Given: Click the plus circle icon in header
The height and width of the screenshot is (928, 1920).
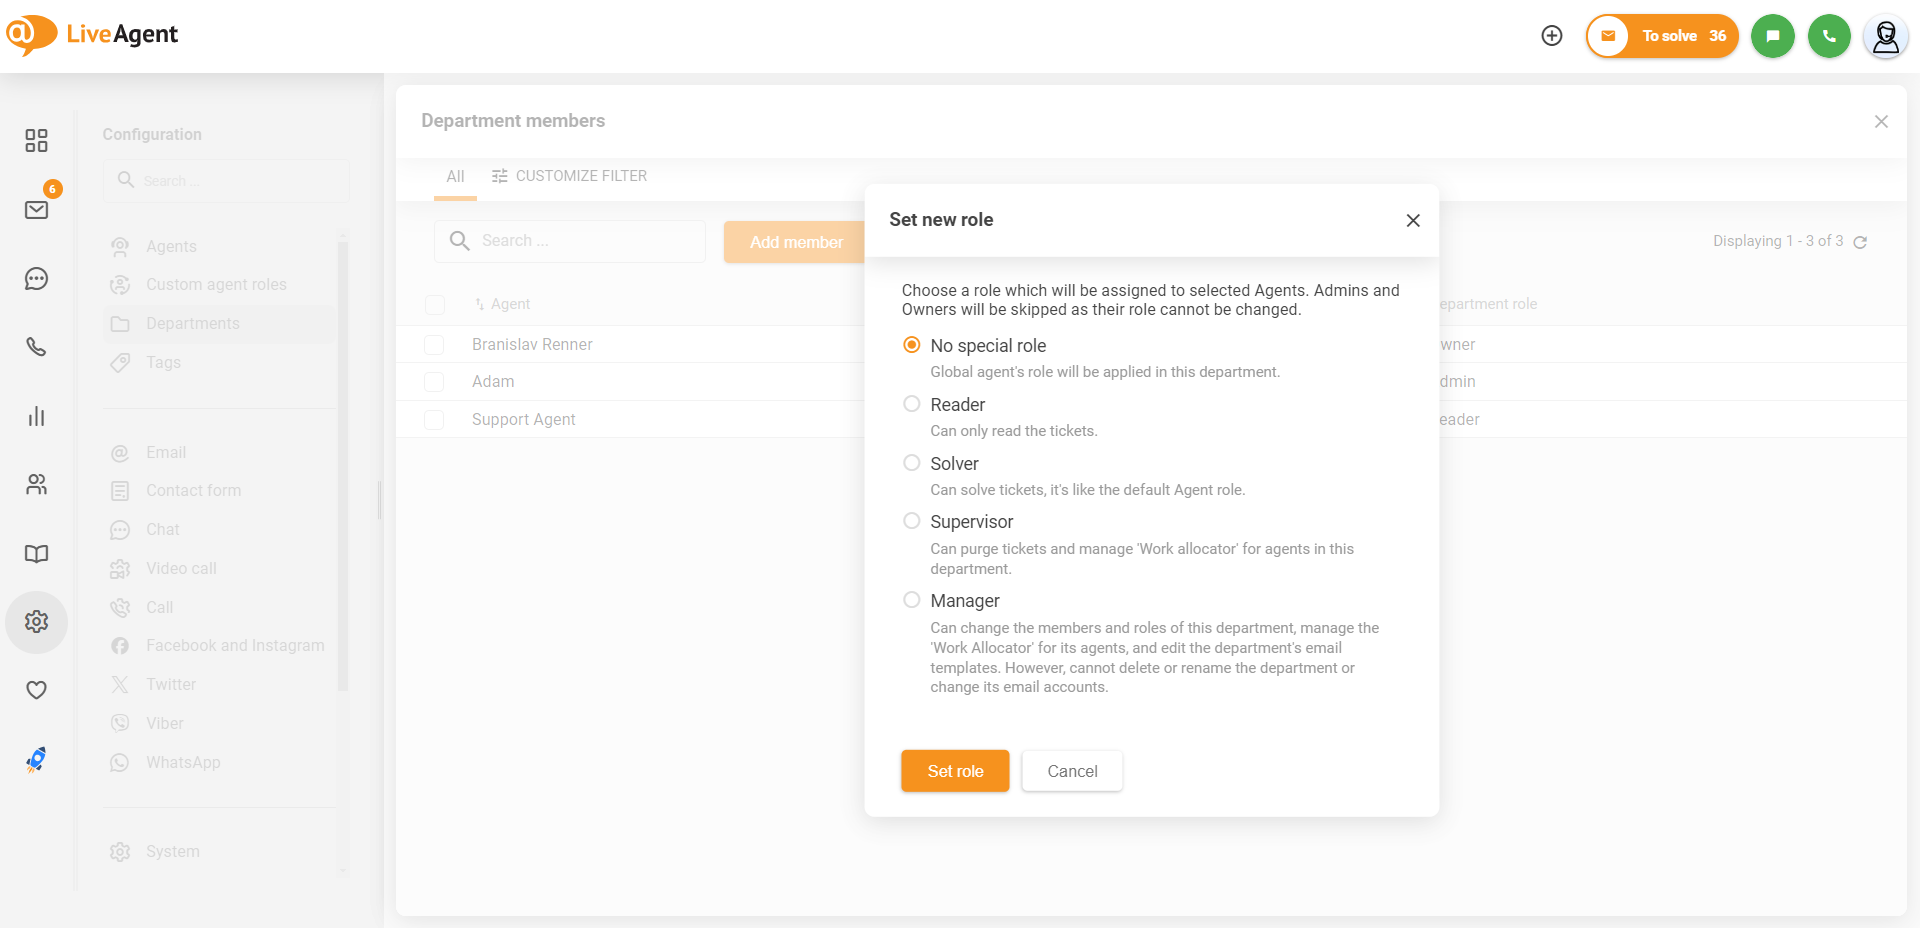Looking at the screenshot, I should coord(1552,36).
